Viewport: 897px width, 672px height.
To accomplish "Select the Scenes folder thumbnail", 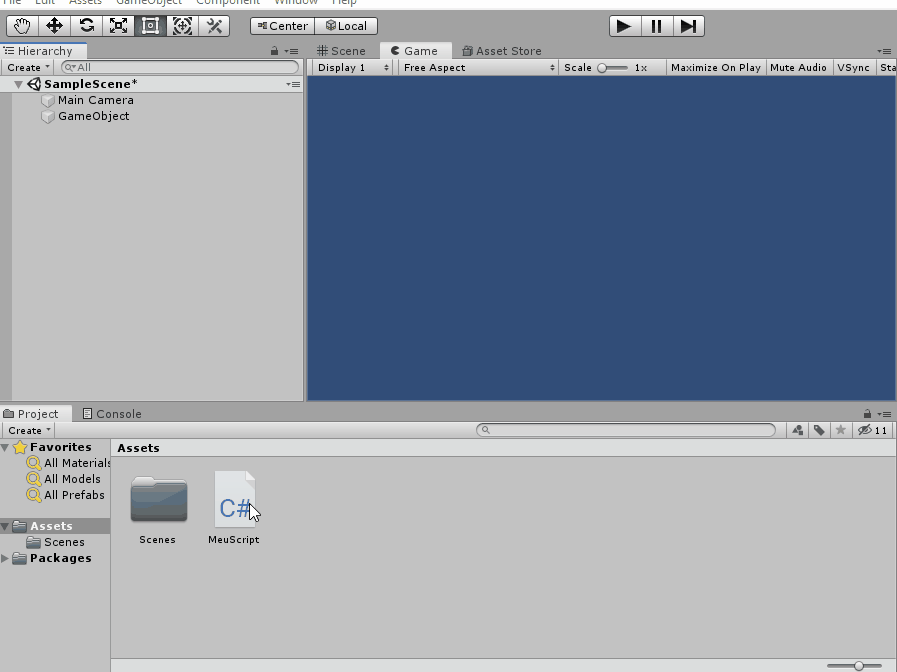I will 158,499.
